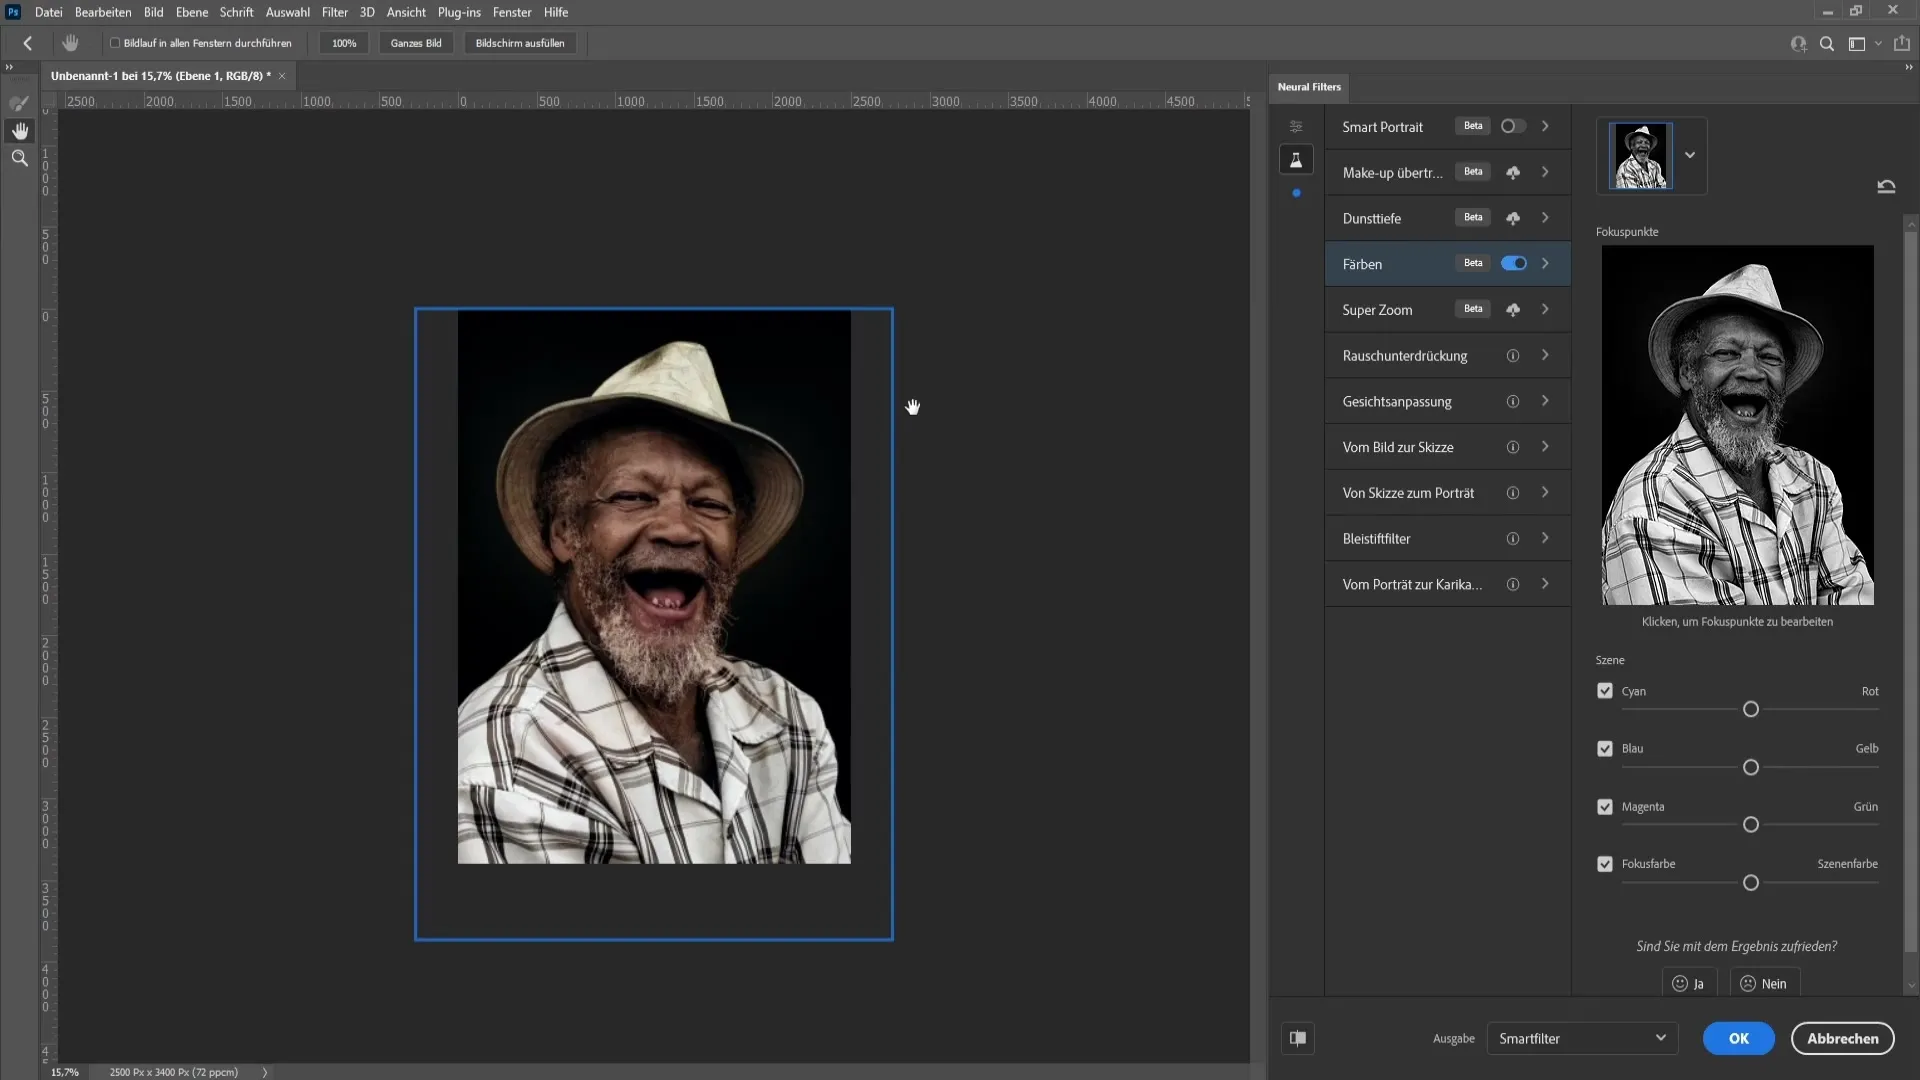The width and height of the screenshot is (1920, 1080).
Task: Click the back arrow in the options bar
Action: tap(28, 43)
